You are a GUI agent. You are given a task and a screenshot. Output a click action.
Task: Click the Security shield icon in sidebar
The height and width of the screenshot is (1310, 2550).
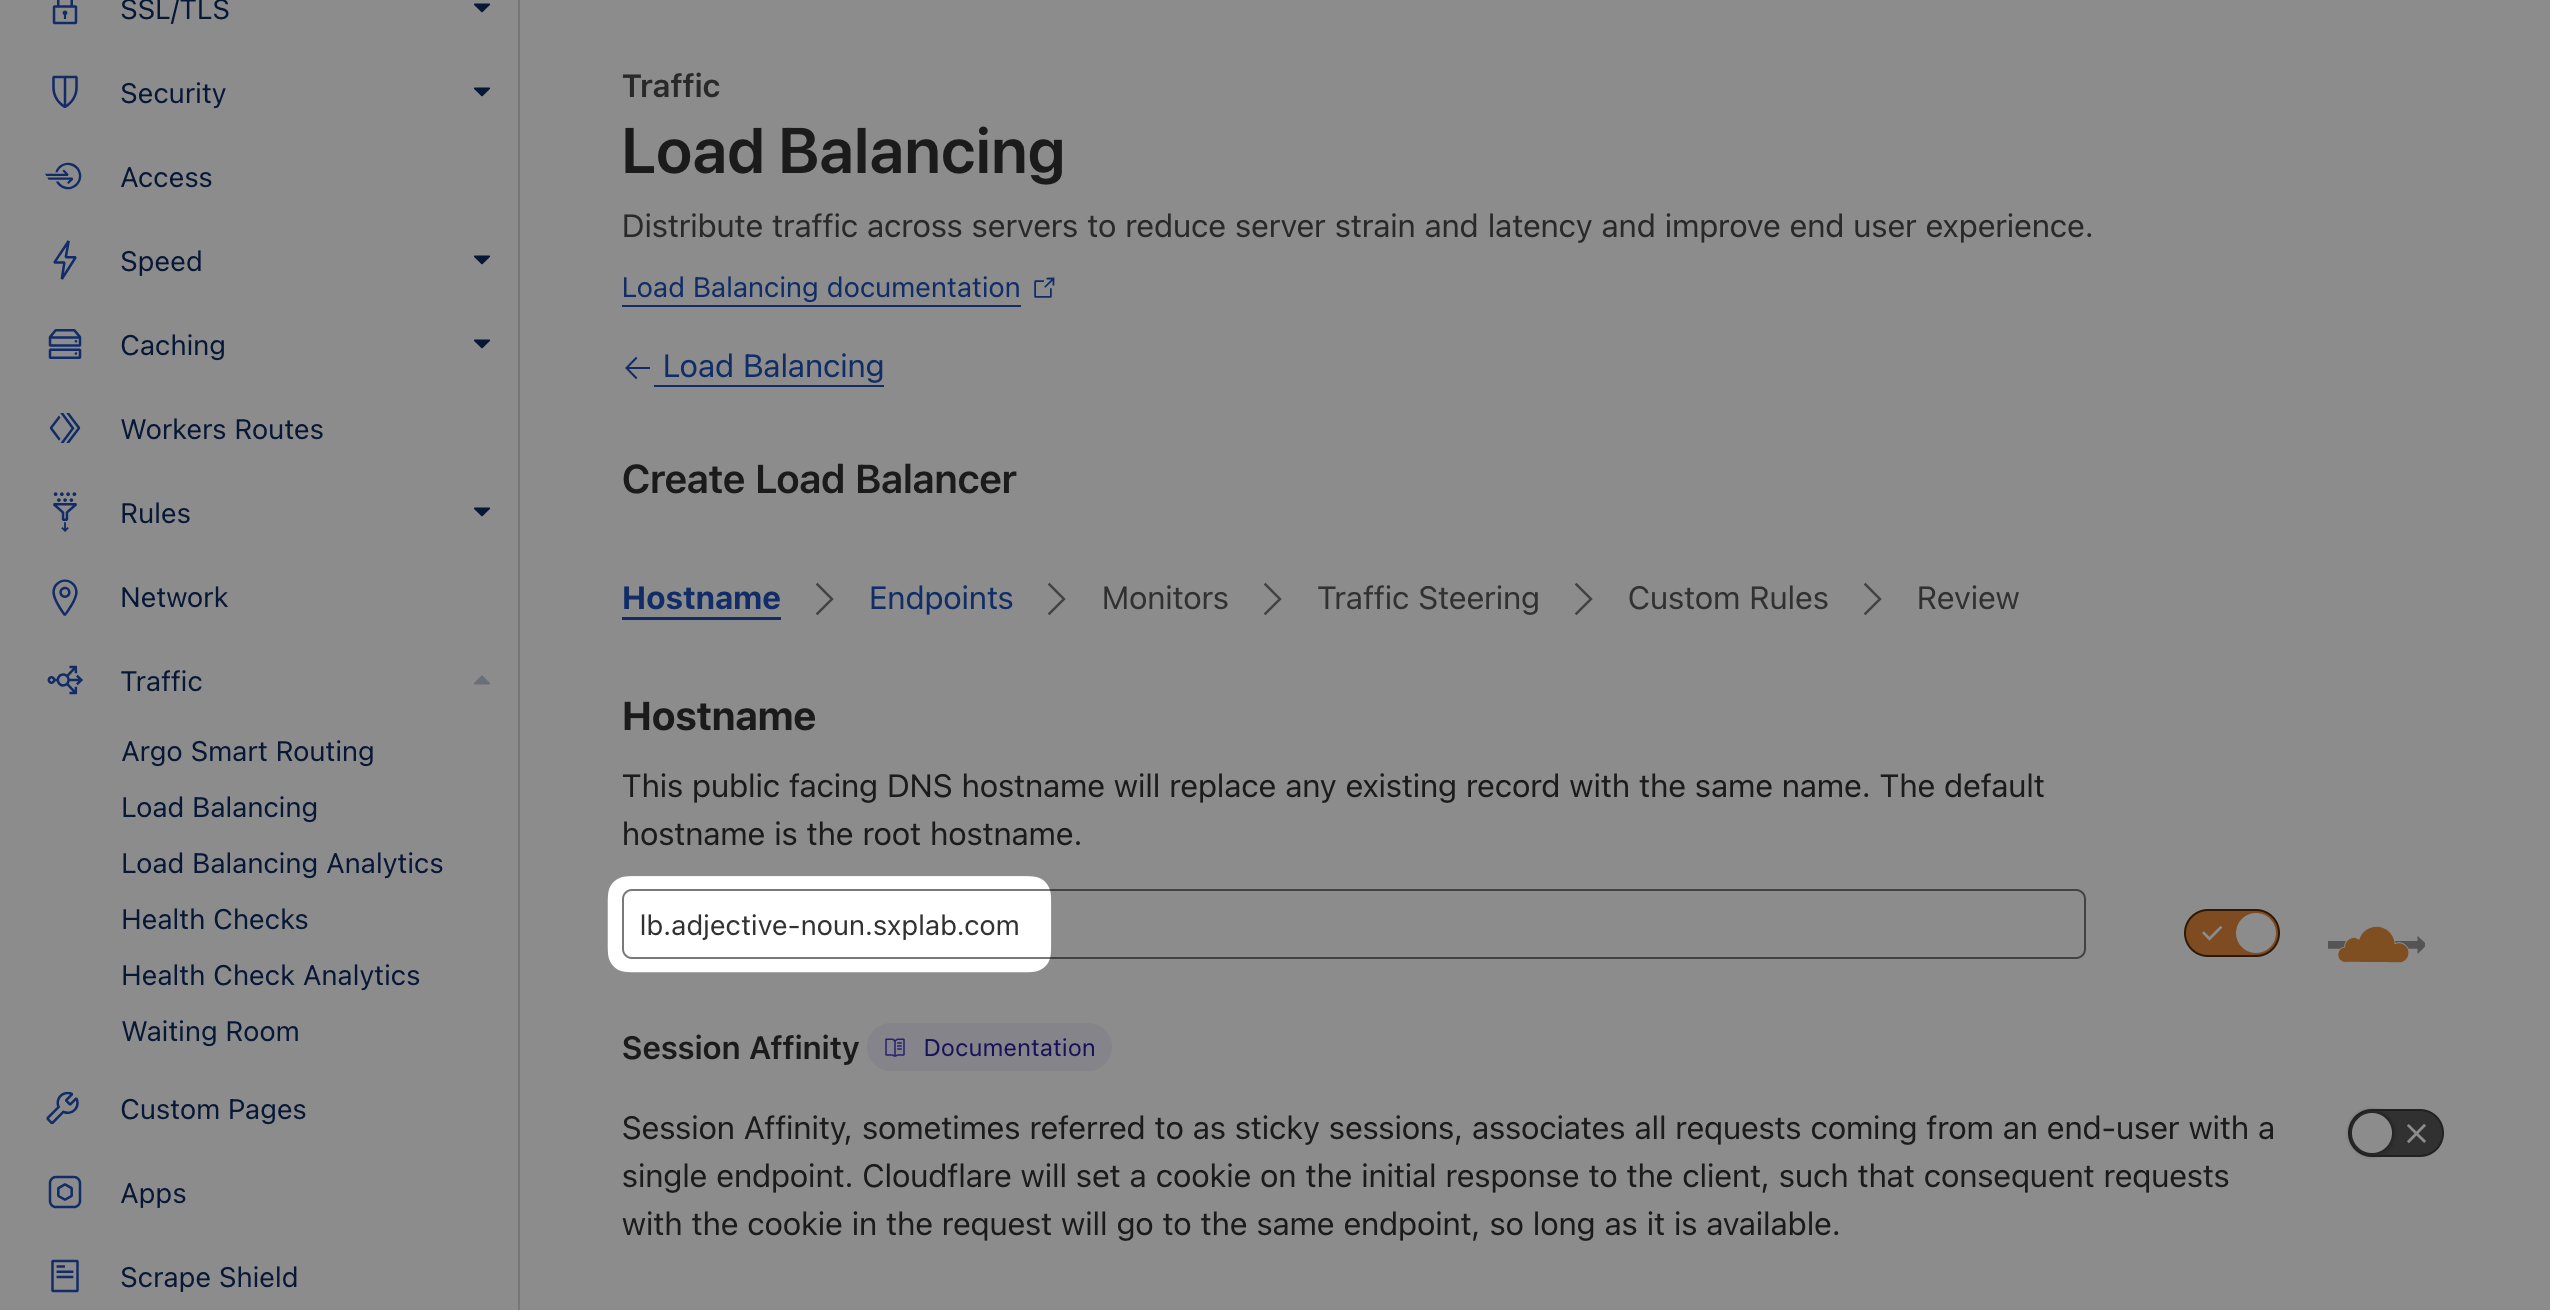pyautogui.click(x=65, y=92)
